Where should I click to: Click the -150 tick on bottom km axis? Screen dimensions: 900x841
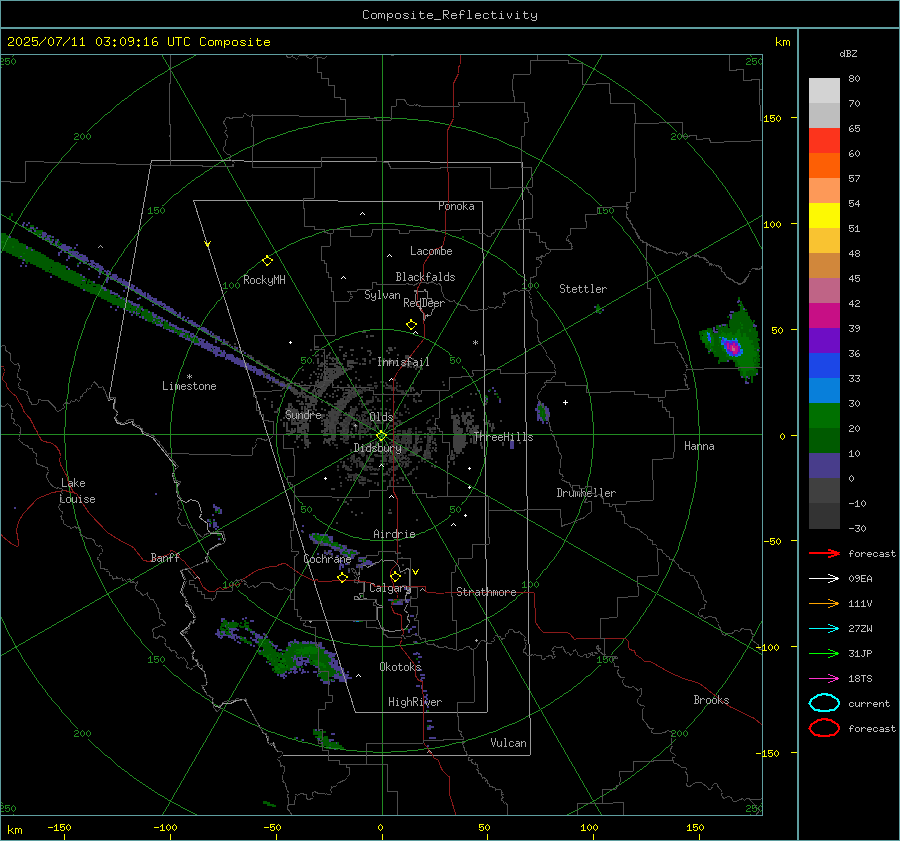point(59,827)
